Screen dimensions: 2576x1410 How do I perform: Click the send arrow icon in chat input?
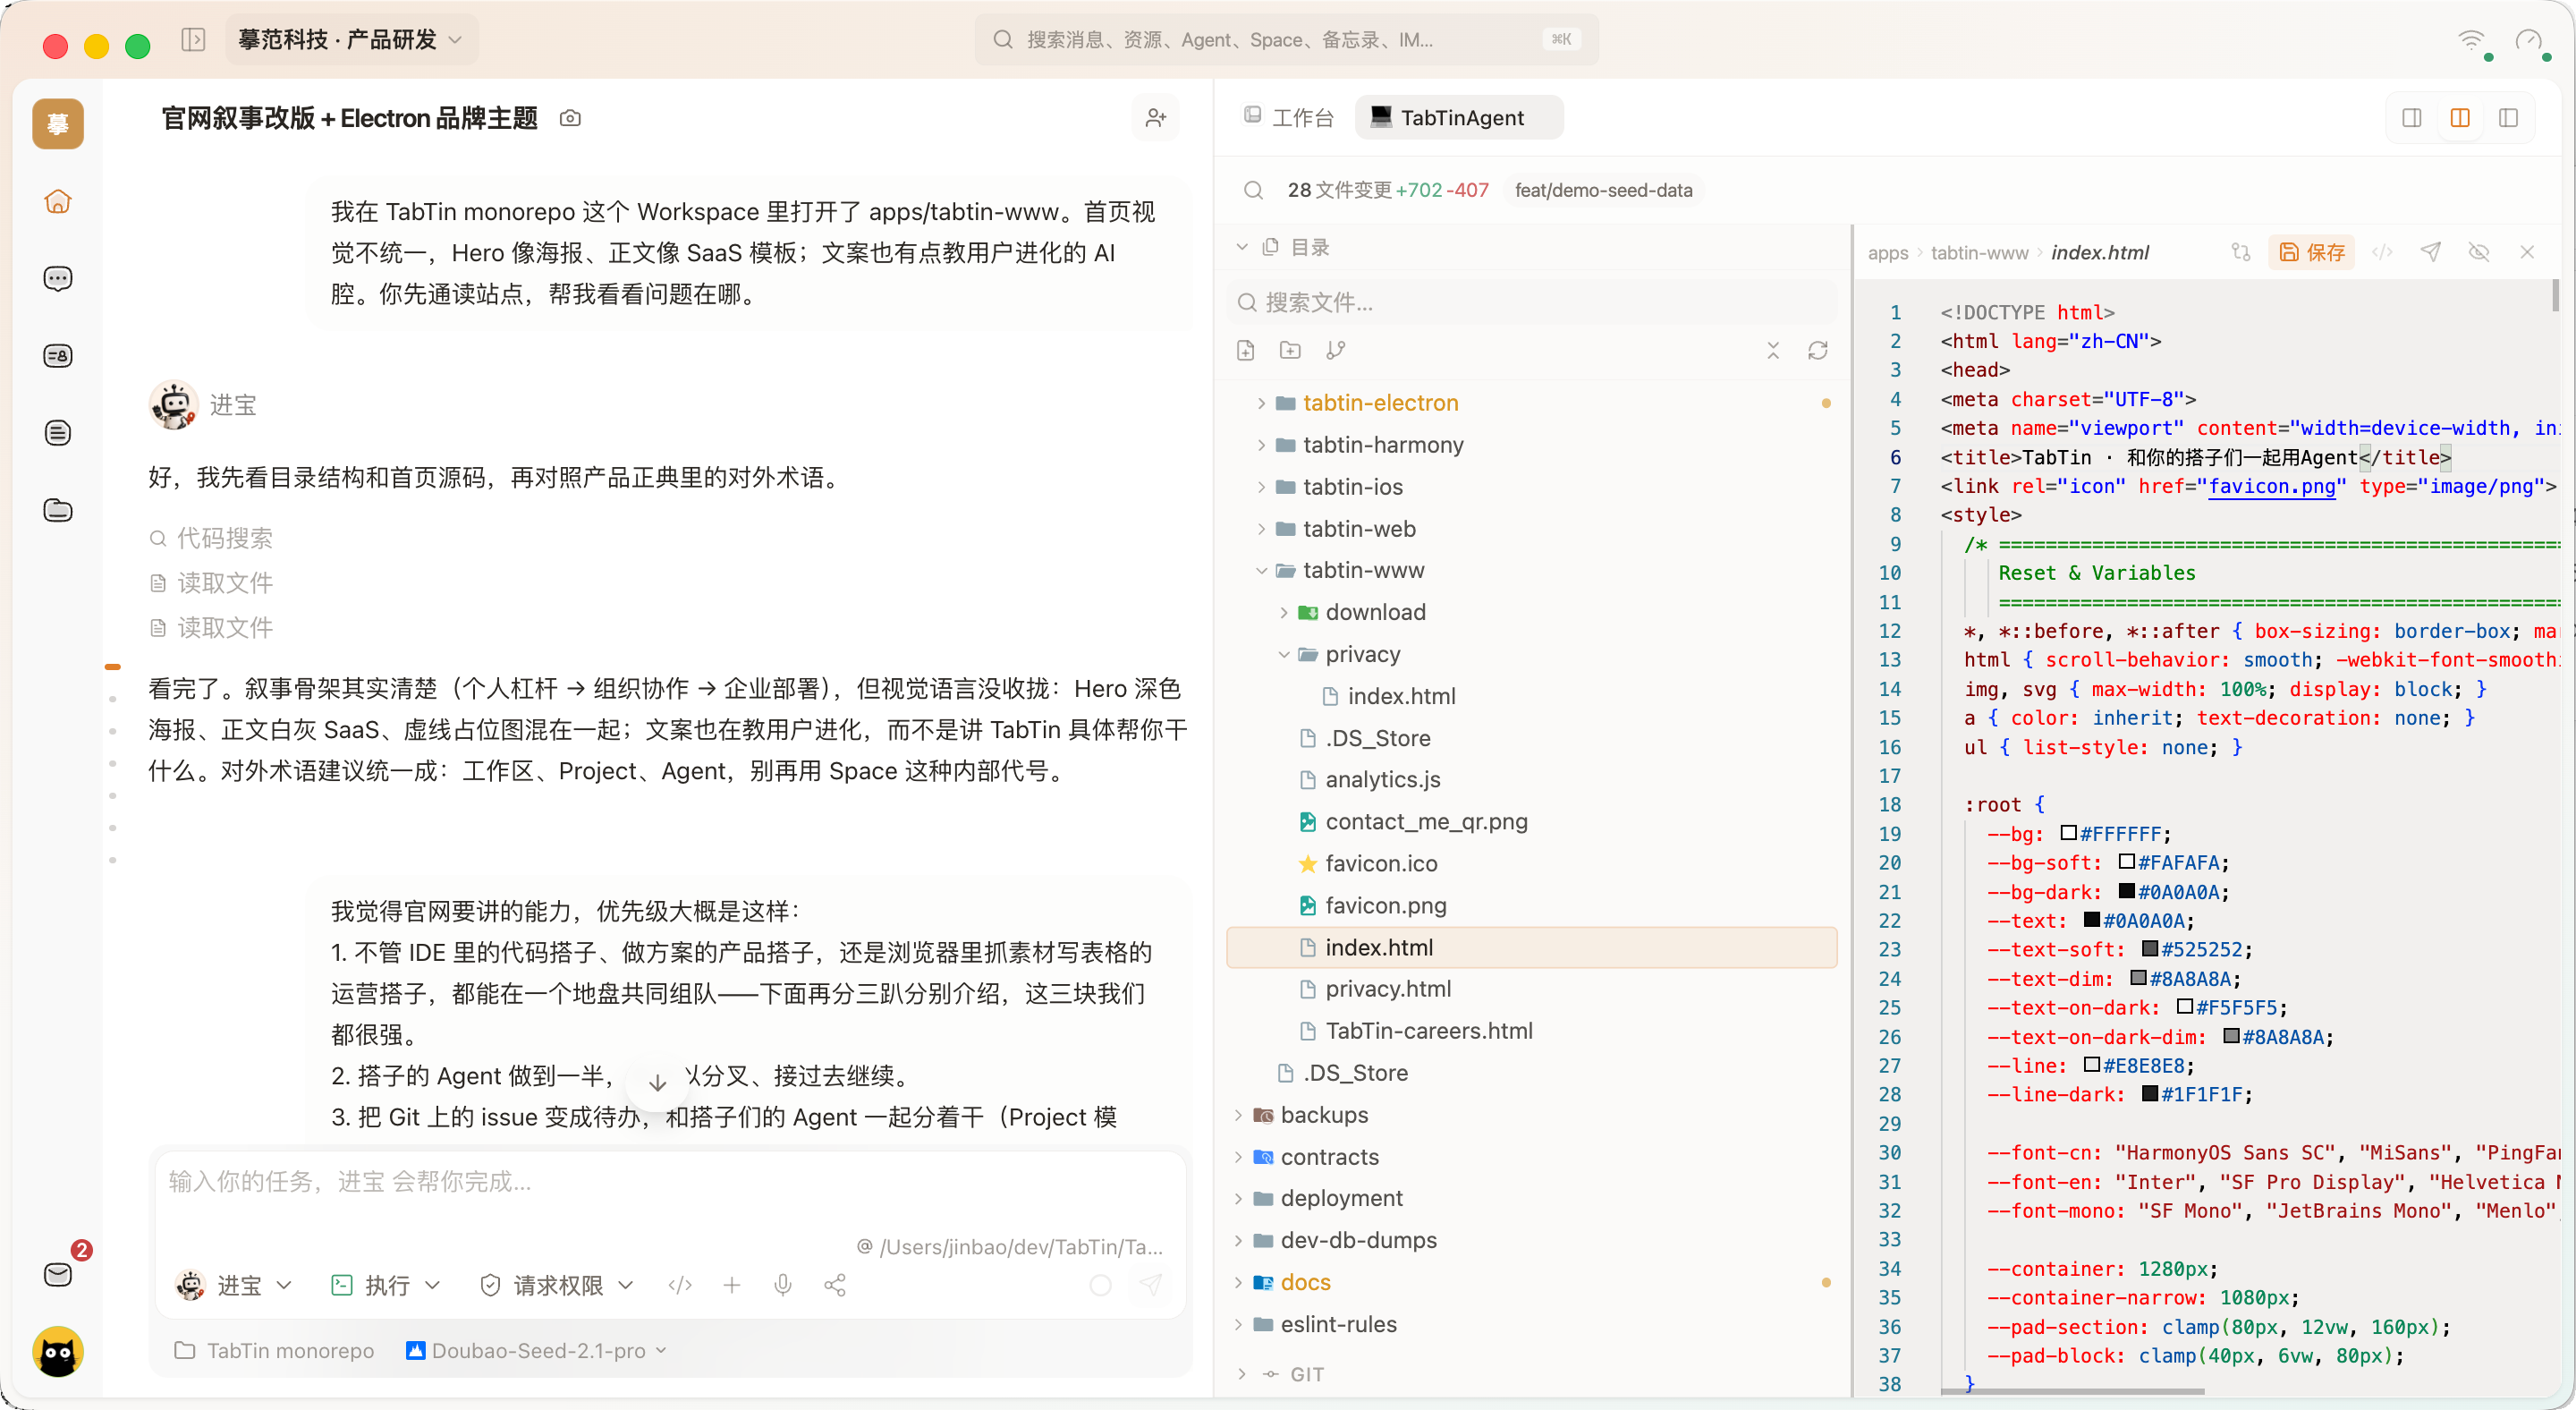[x=1151, y=1285]
